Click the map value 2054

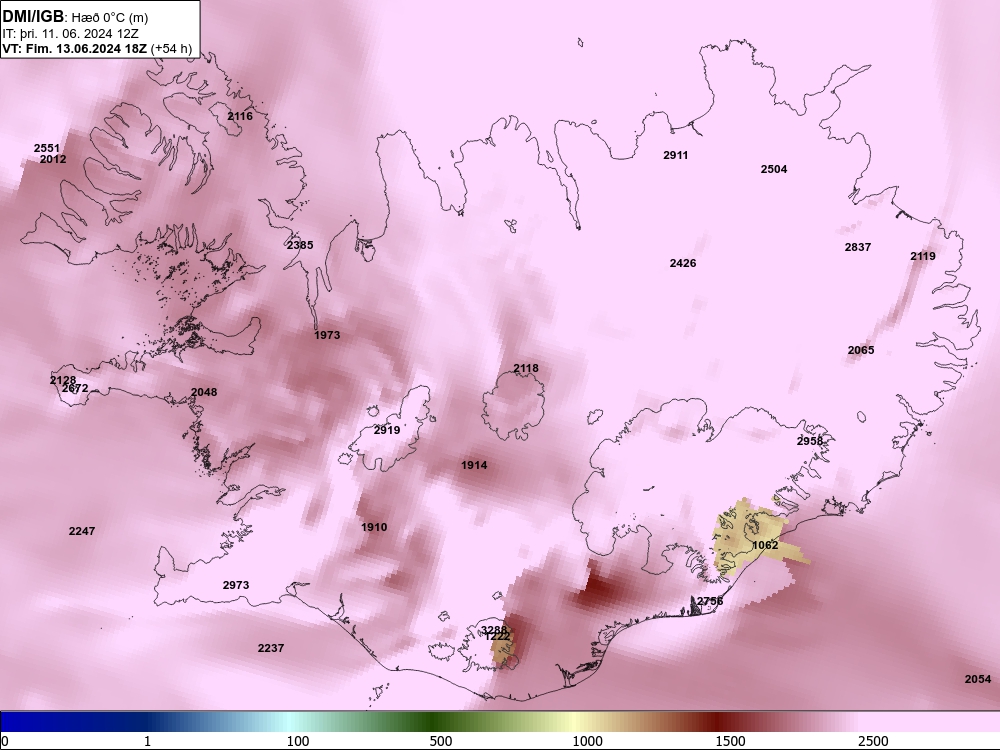point(978,680)
